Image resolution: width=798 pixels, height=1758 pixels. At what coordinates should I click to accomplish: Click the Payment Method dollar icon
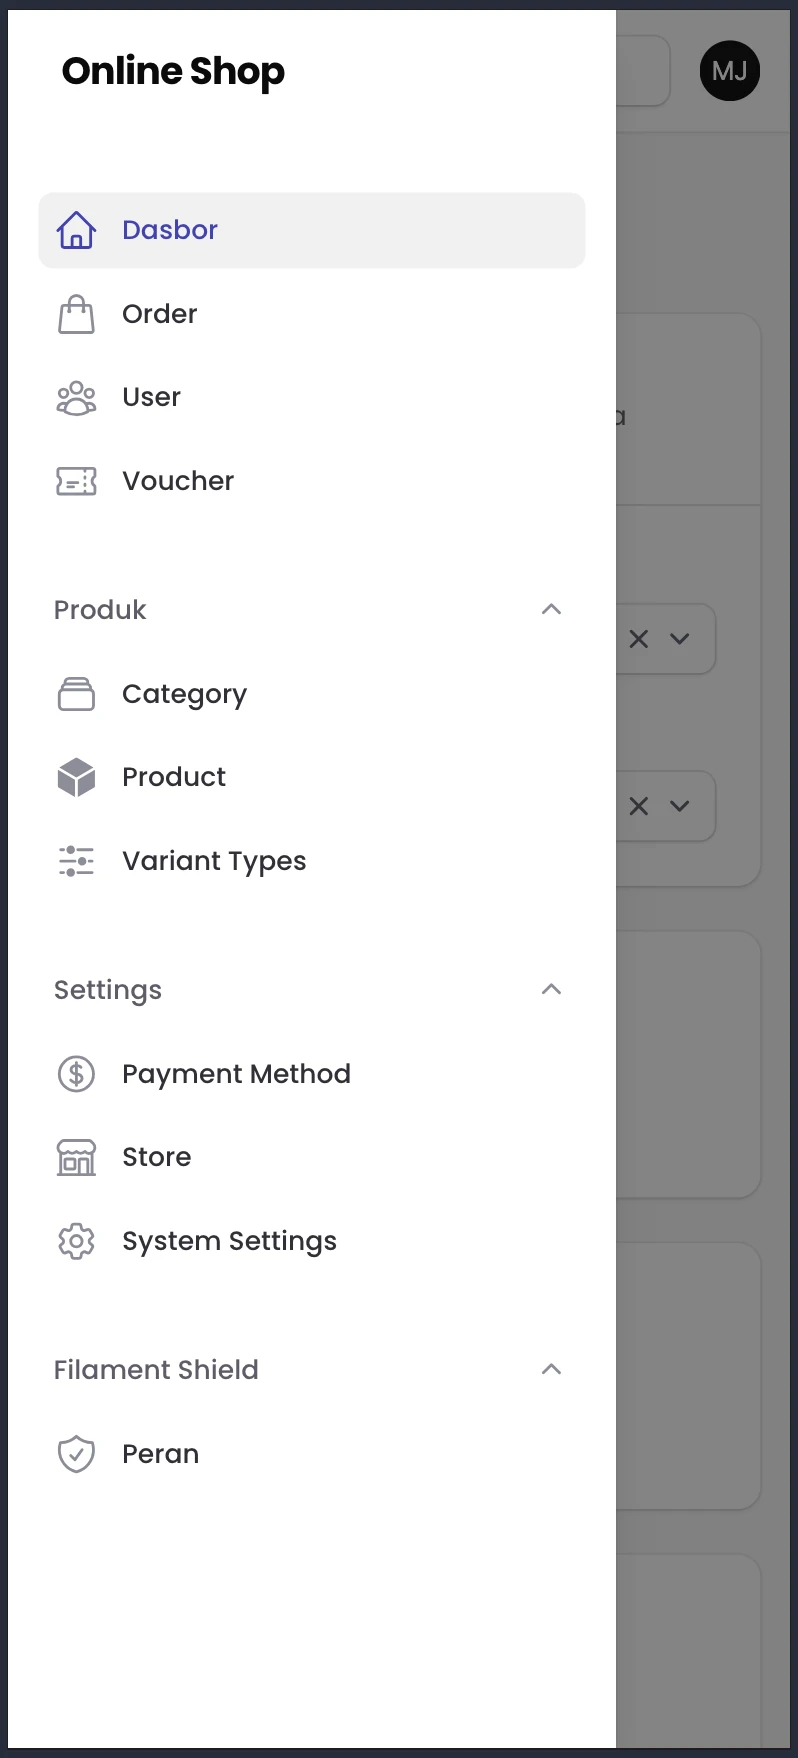coord(76,1074)
